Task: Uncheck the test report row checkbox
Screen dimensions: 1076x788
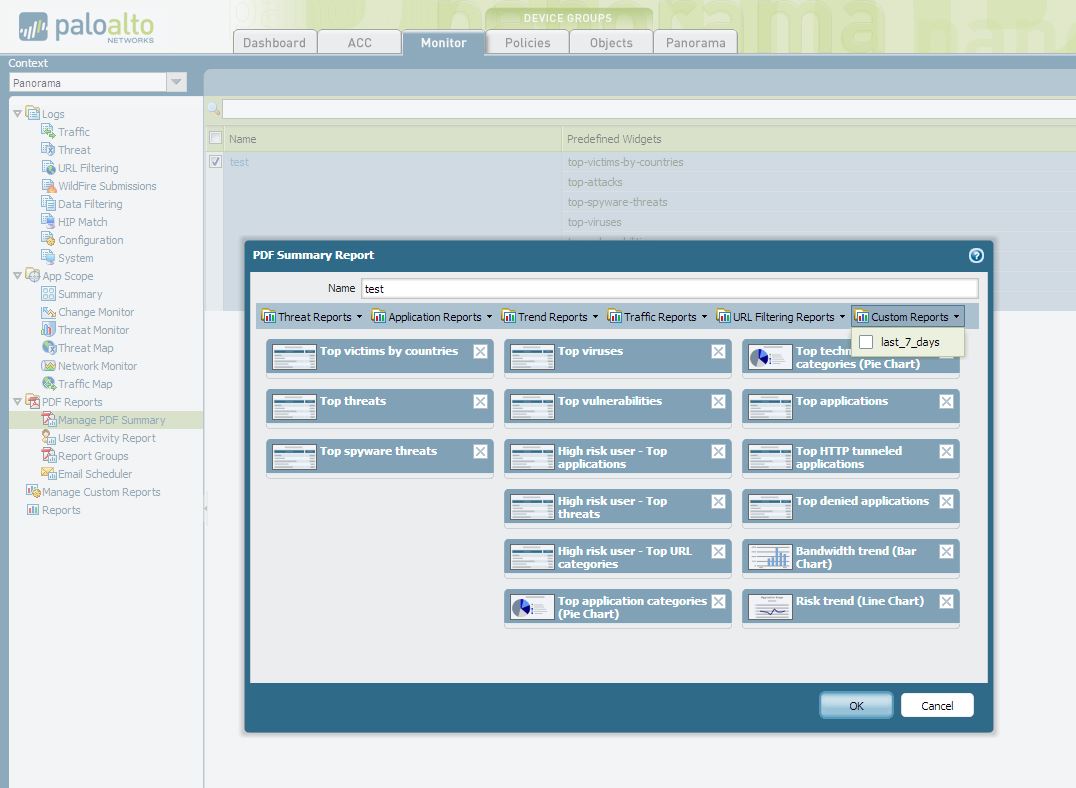Action: coord(215,162)
